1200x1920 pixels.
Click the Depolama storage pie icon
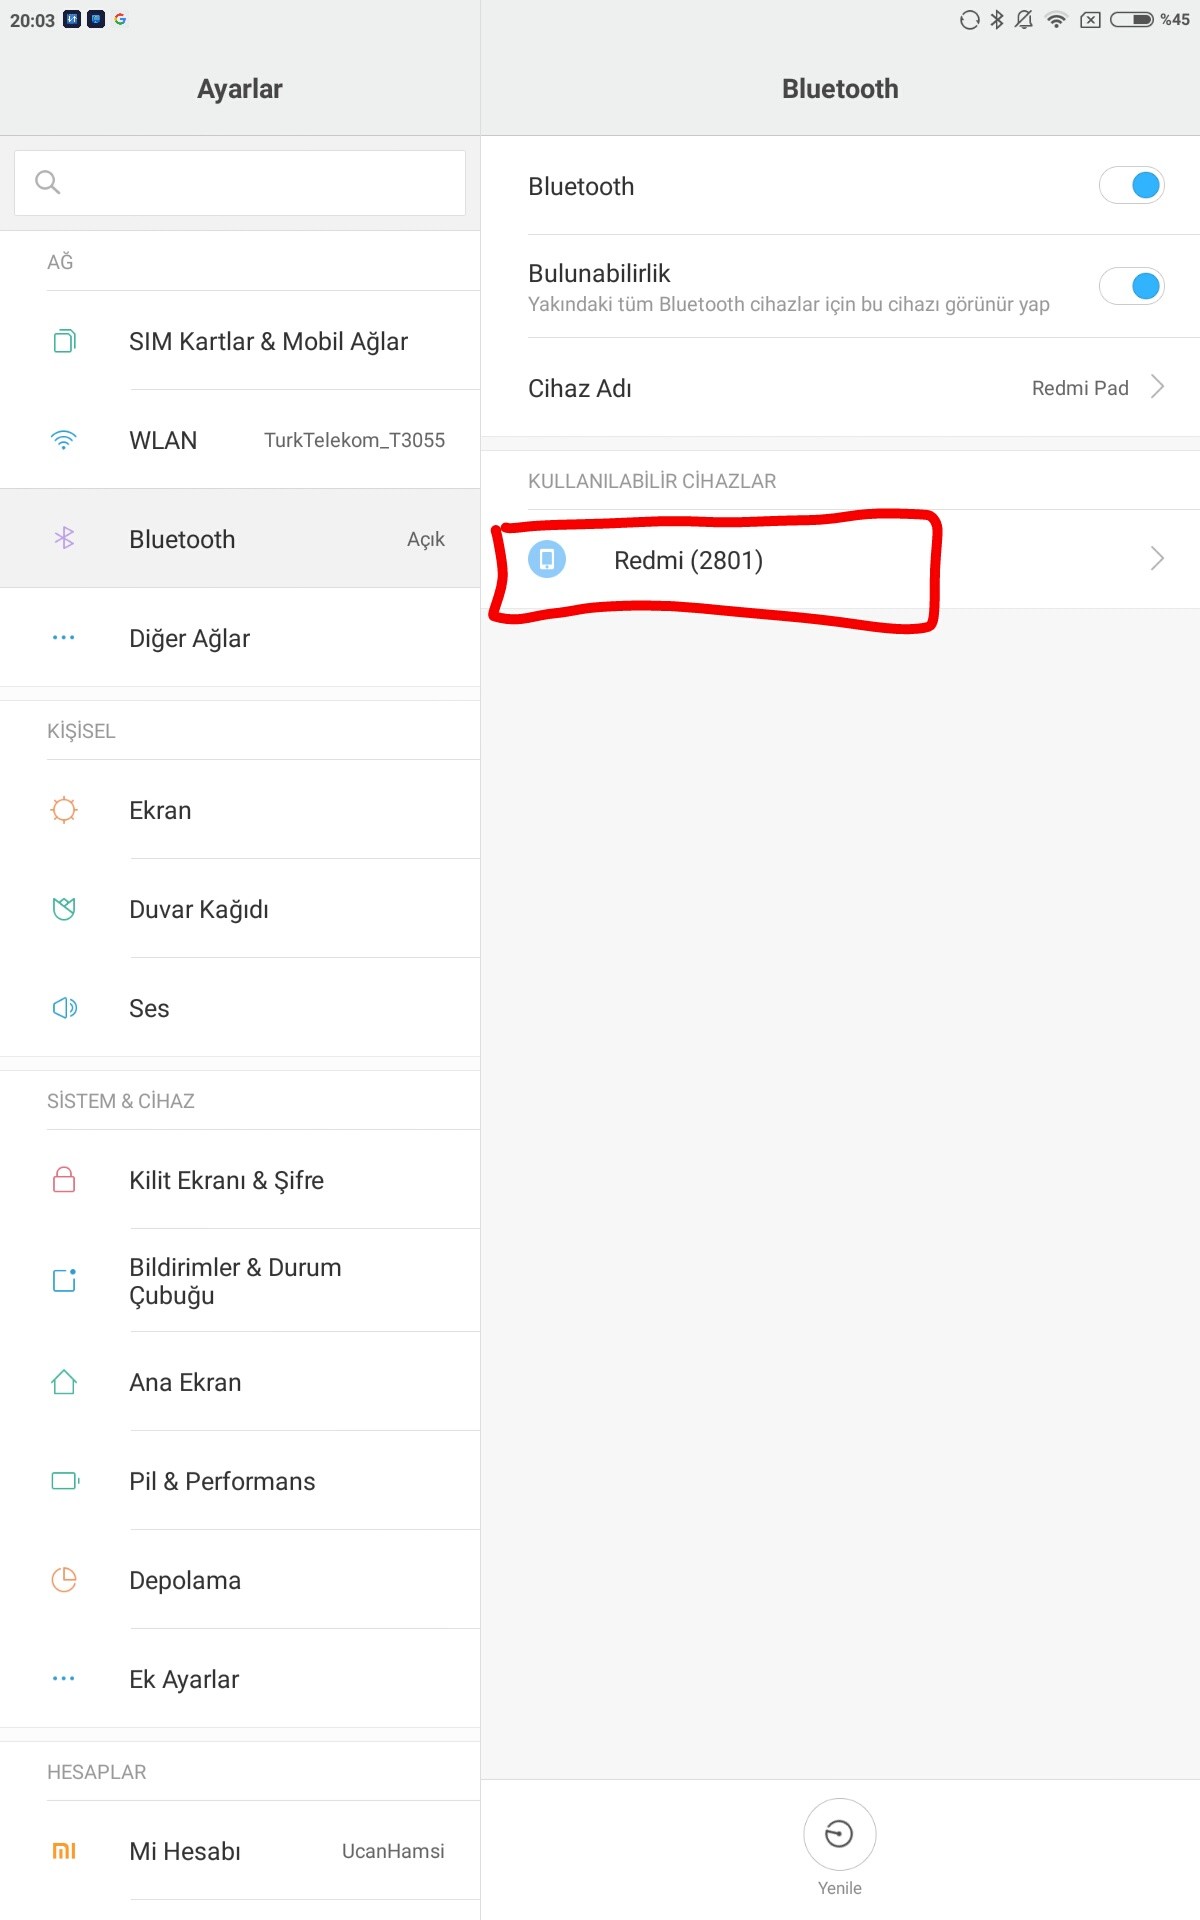[x=64, y=1580]
